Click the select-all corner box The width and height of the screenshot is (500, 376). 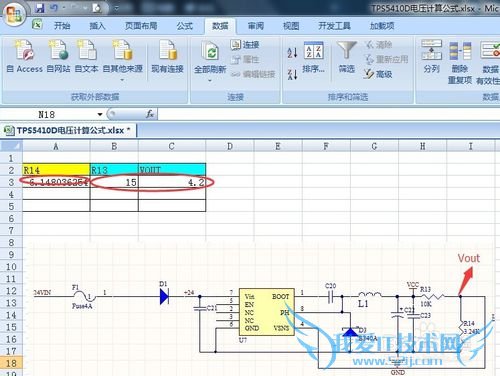point(11,146)
